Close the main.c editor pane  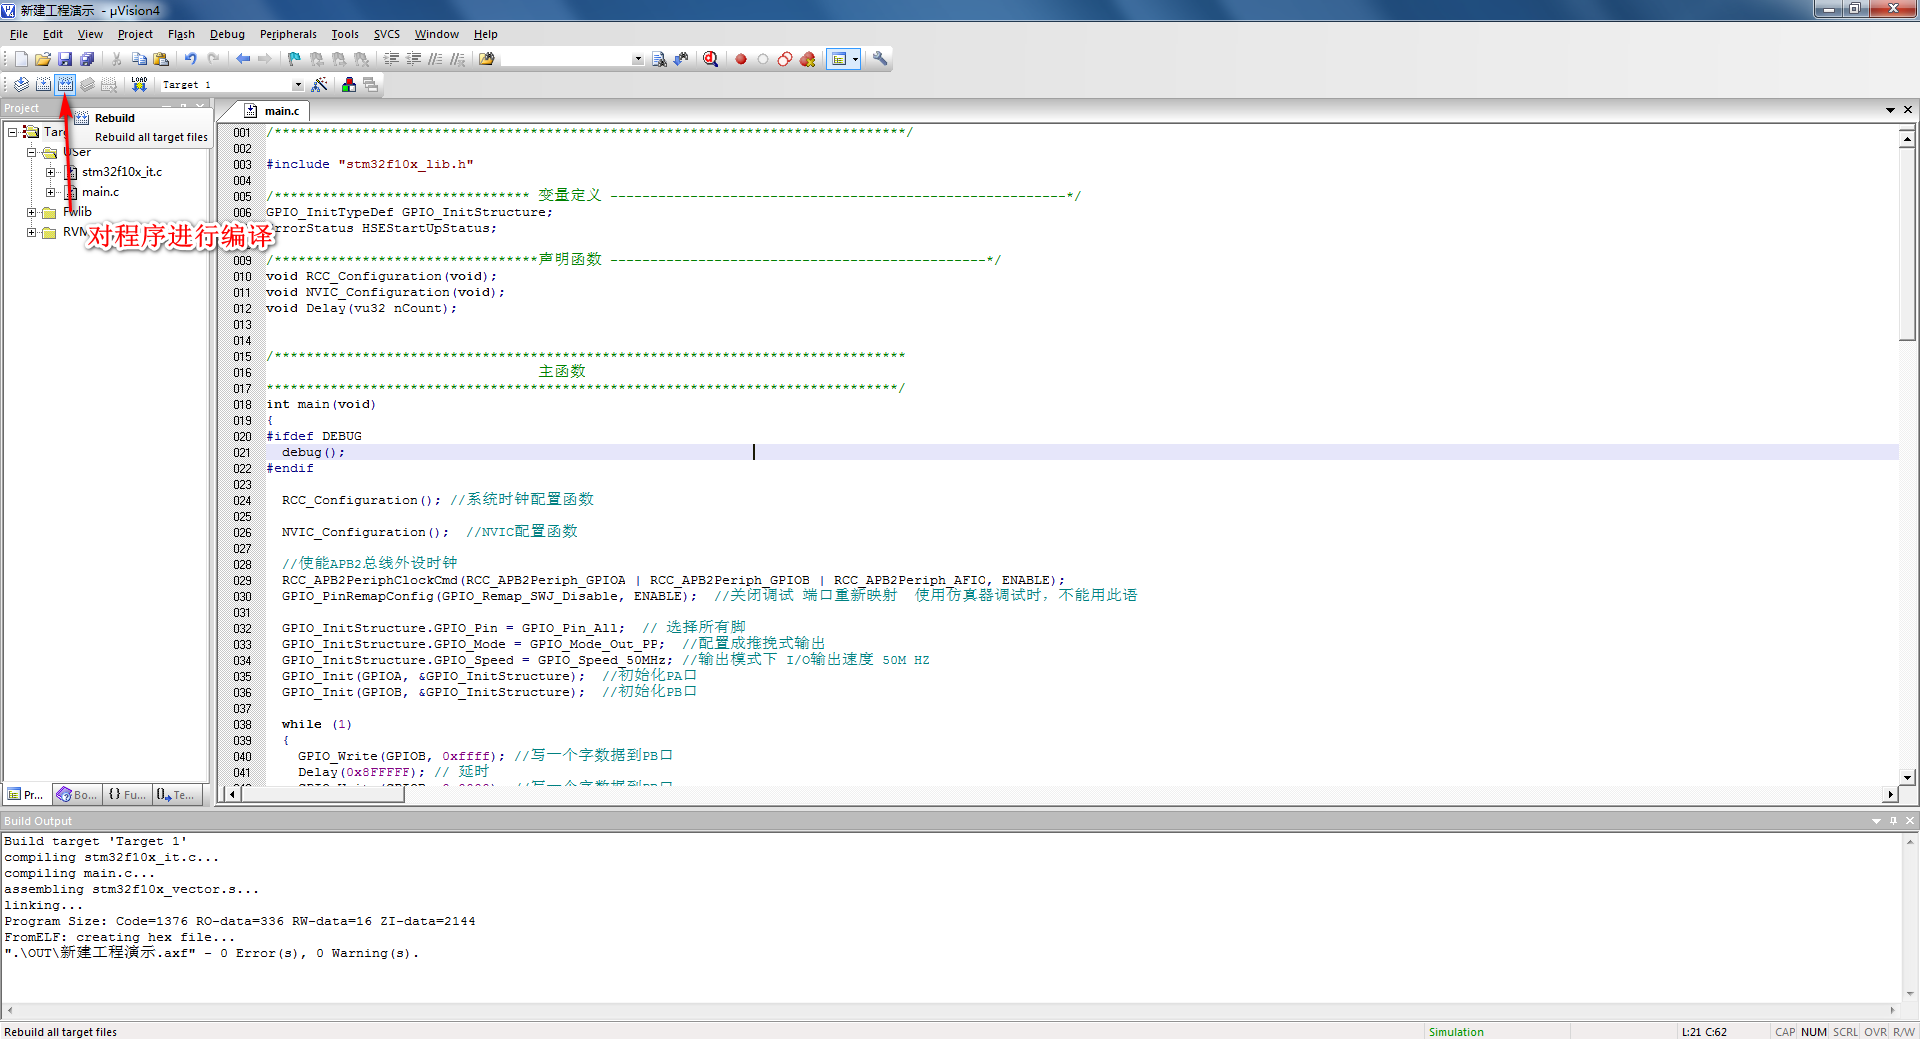(1908, 110)
